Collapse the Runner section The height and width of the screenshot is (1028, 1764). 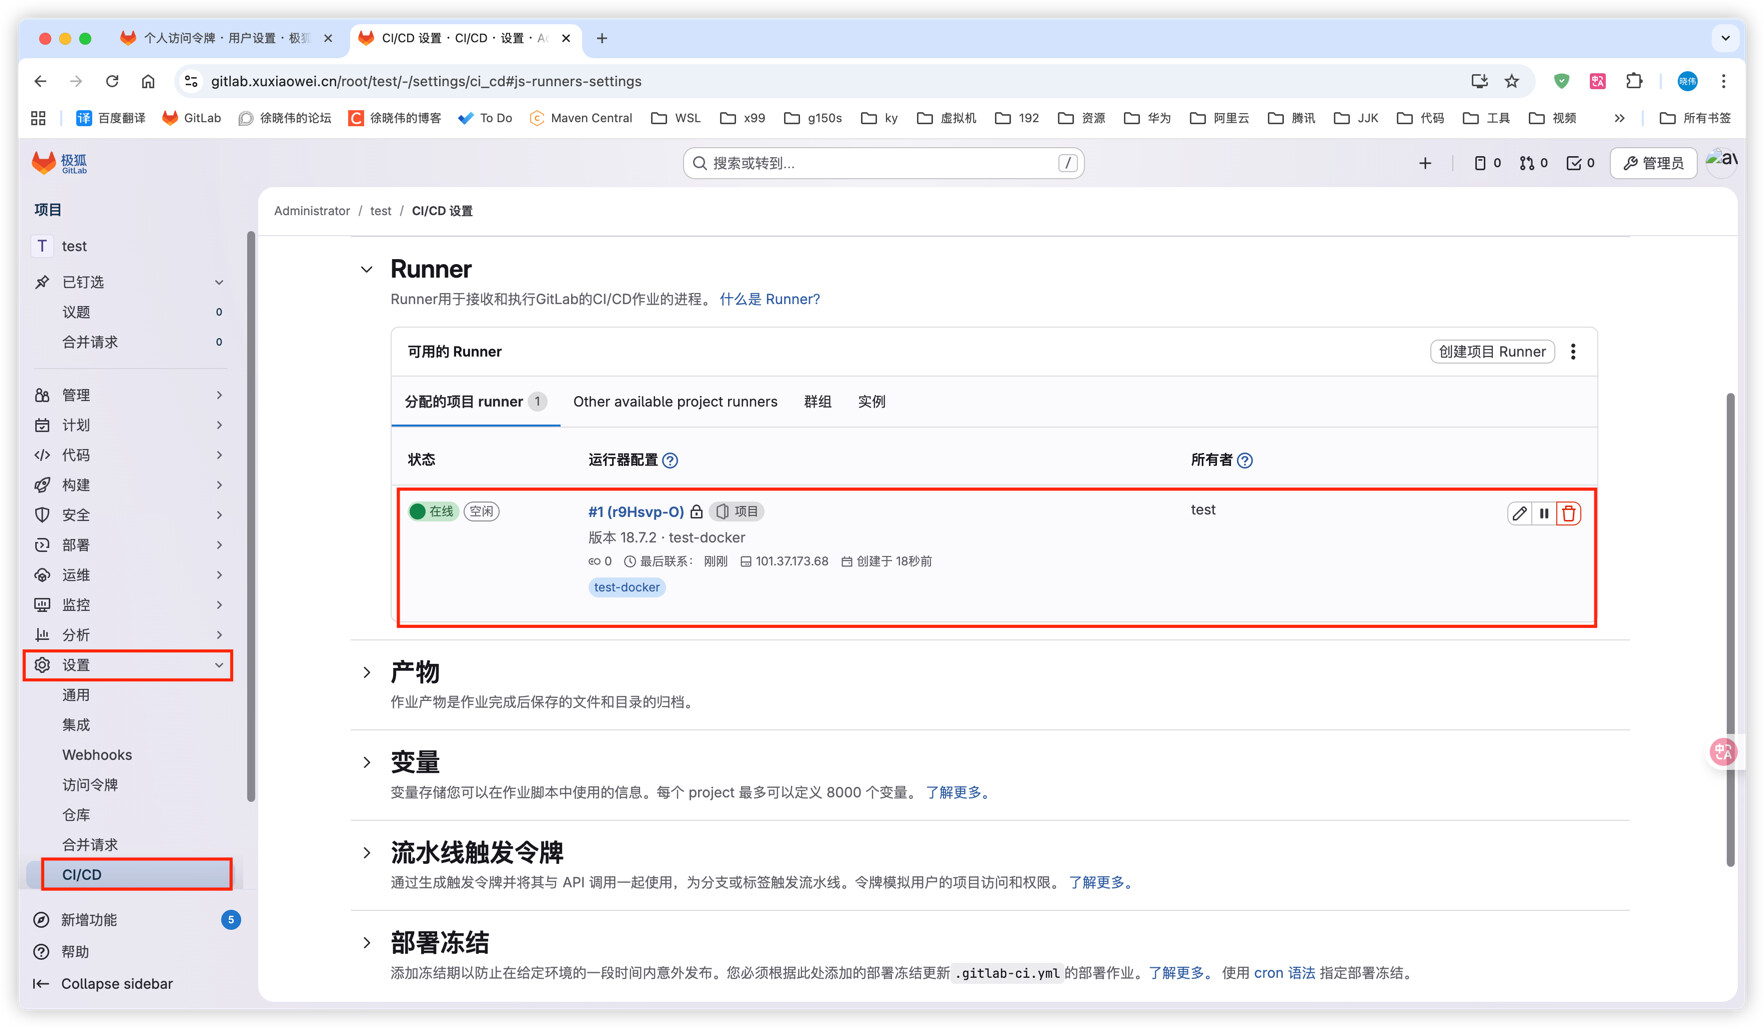(x=367, y=269)
